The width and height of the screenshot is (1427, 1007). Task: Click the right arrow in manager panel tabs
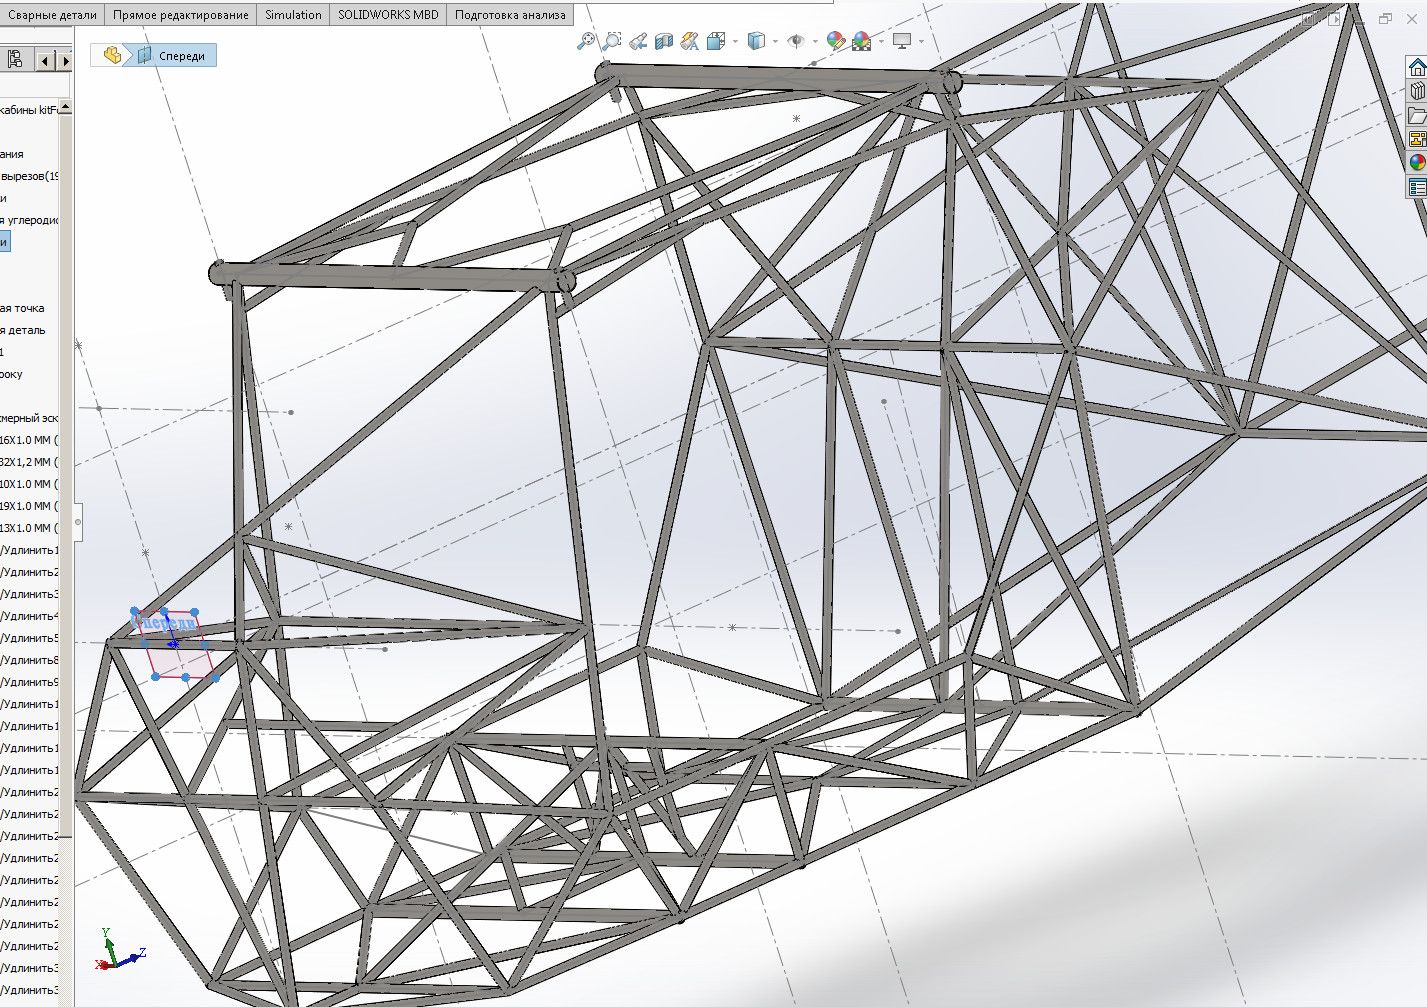pos(65,61)
